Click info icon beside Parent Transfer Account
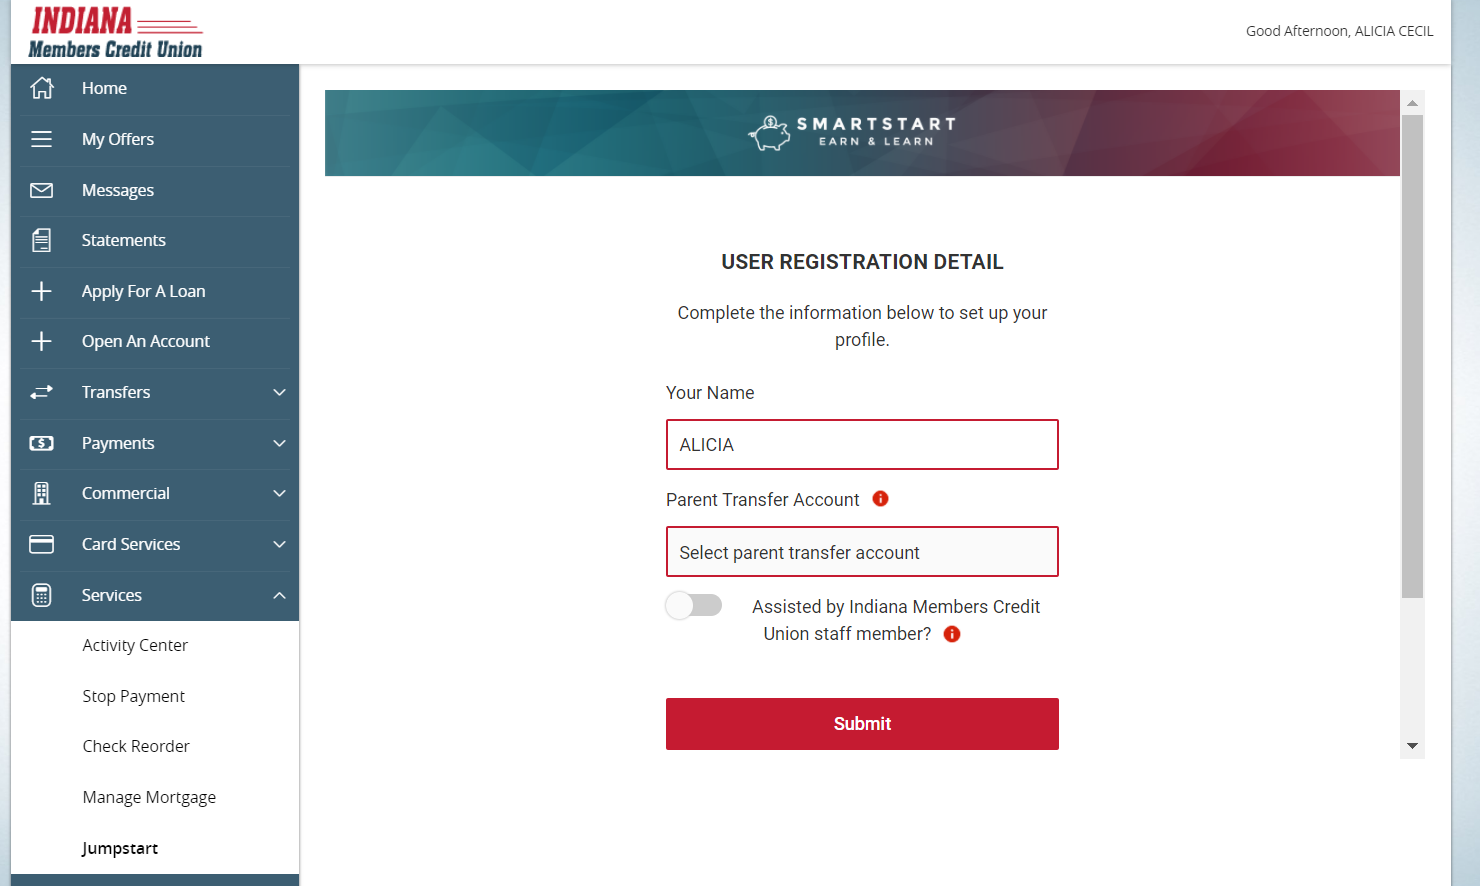The image size is (1480, 886). (x=881, y=498)
